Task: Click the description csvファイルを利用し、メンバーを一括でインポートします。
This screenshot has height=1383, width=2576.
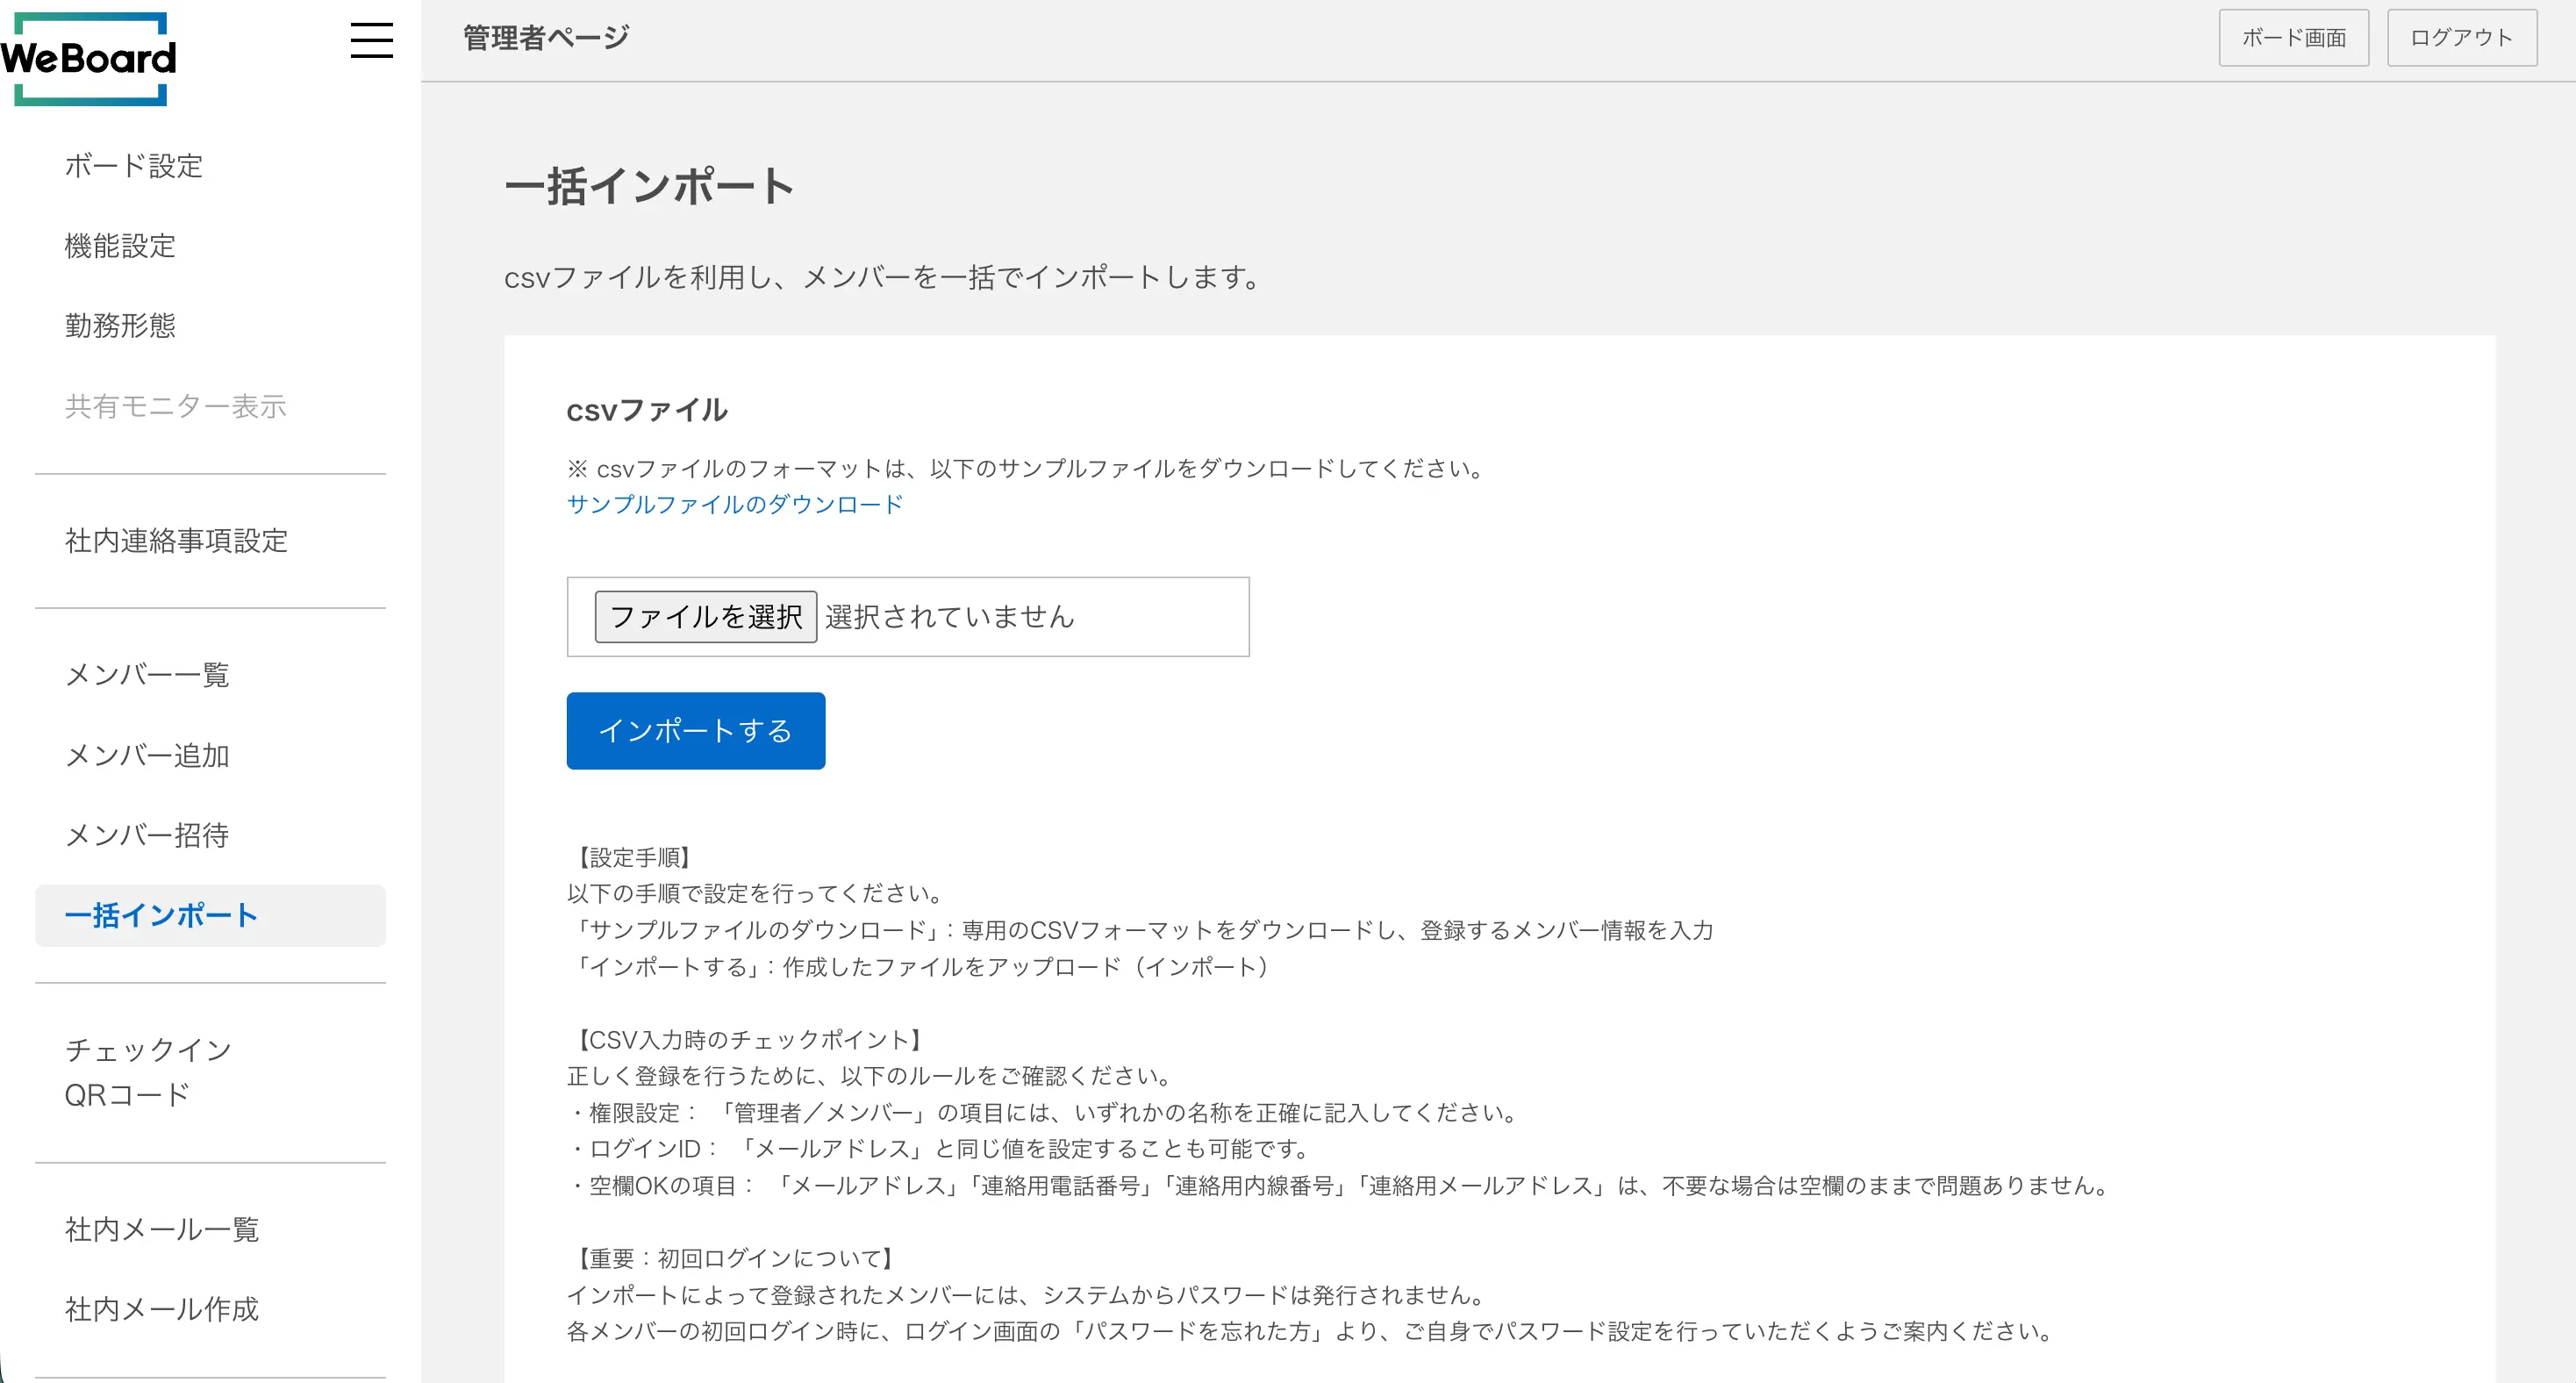Action: click(885, 277)
